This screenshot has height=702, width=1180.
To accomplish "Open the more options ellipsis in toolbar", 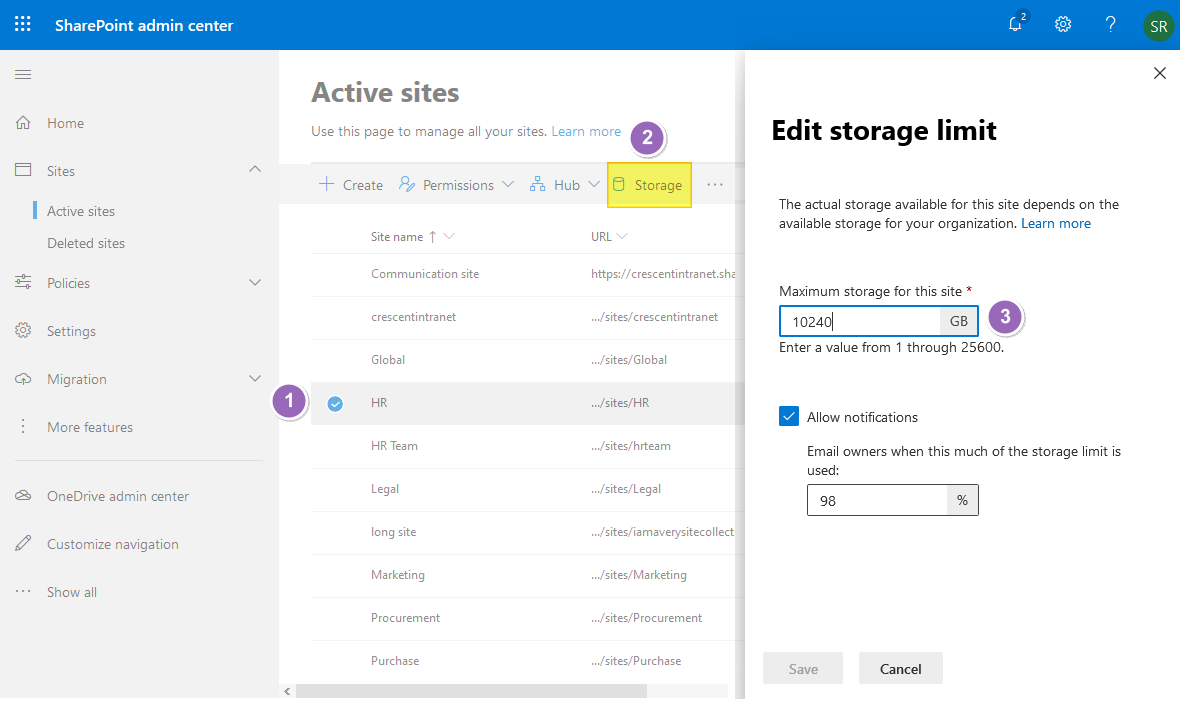I will click(x=716, y=184).
